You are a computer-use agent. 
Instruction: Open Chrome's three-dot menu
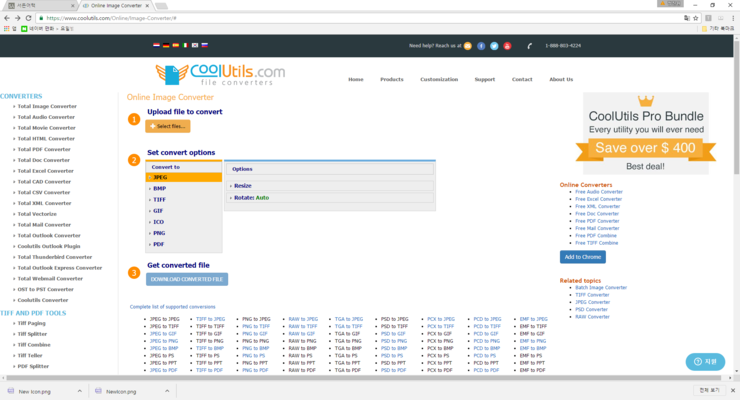733,18
